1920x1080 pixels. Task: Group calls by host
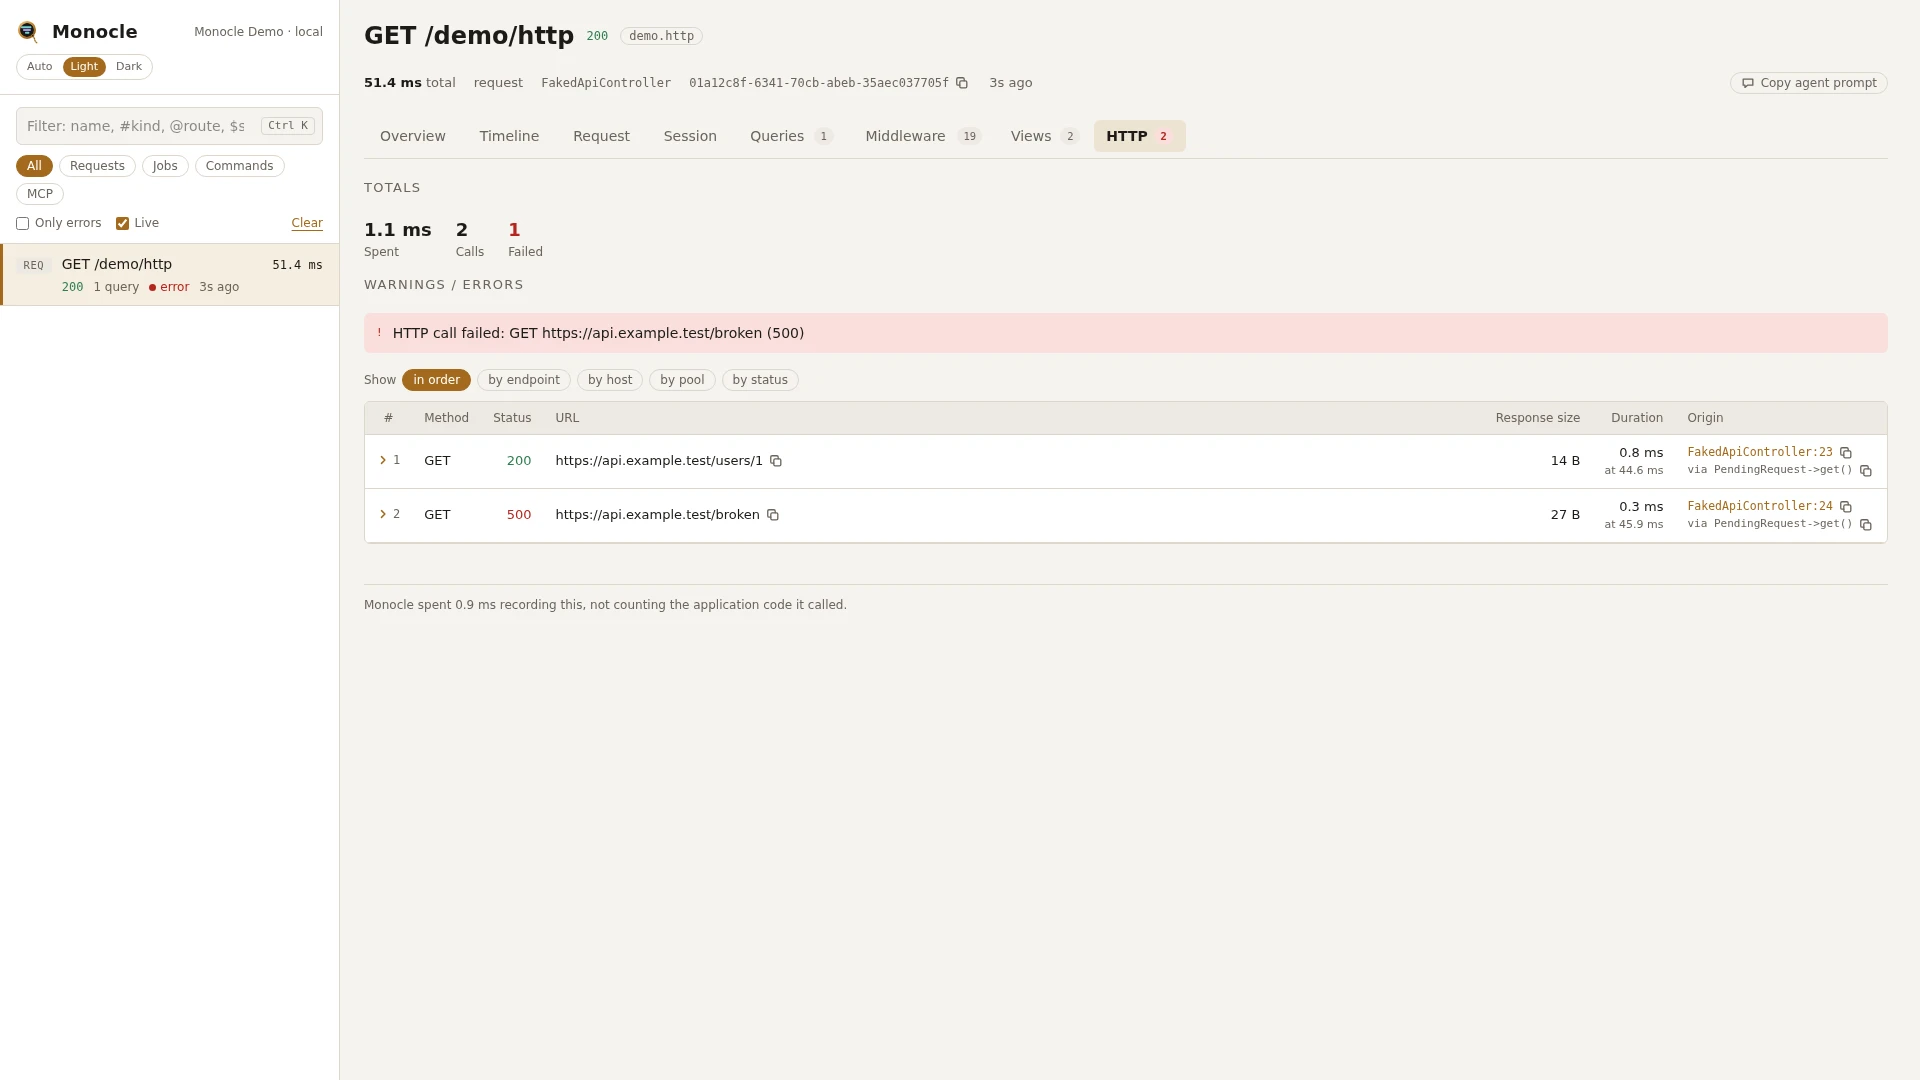tap(610, 380)
